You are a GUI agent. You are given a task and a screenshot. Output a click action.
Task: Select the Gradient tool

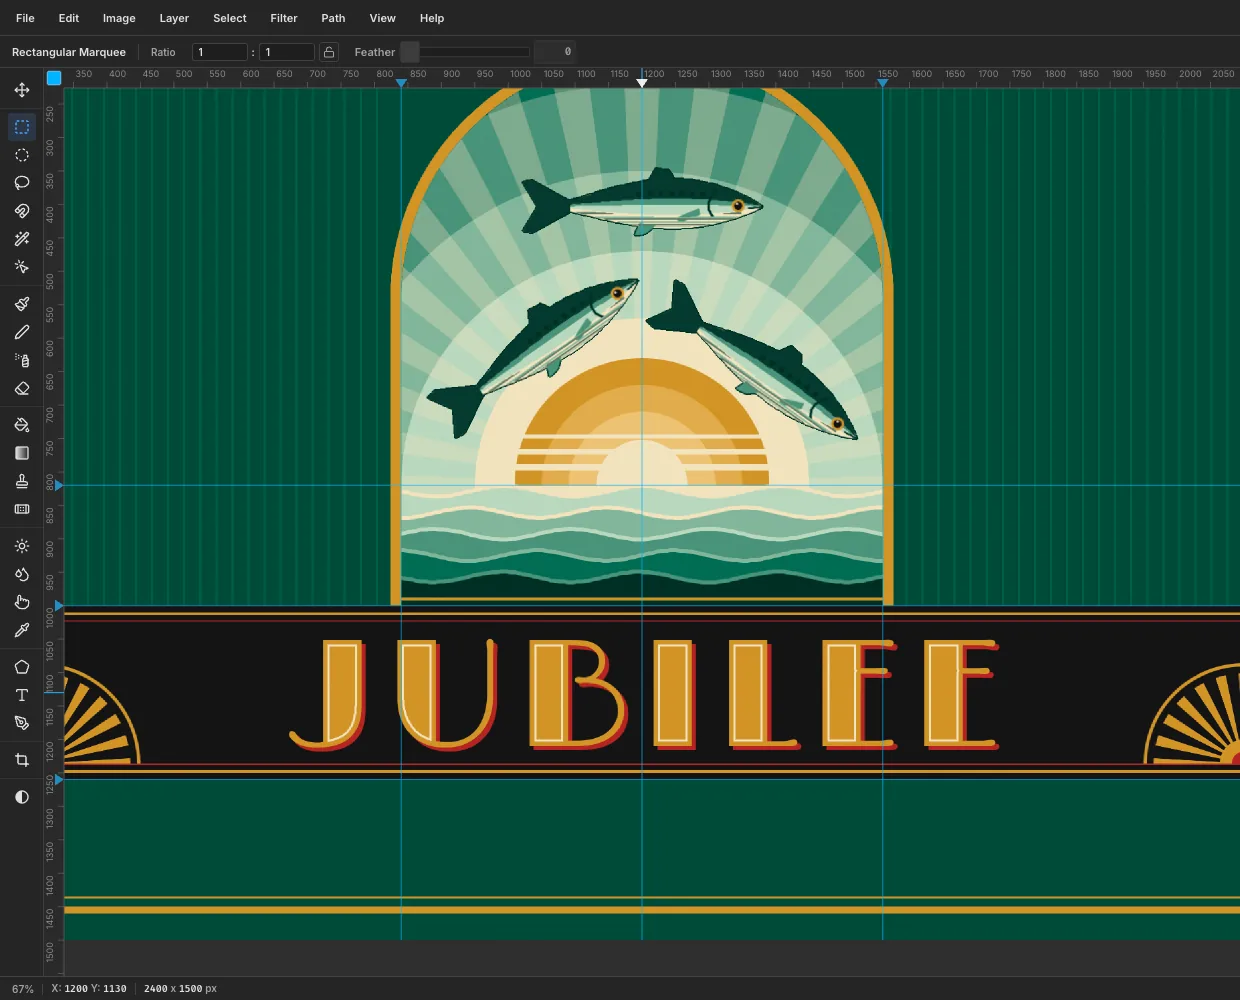[x=22, y=453]
